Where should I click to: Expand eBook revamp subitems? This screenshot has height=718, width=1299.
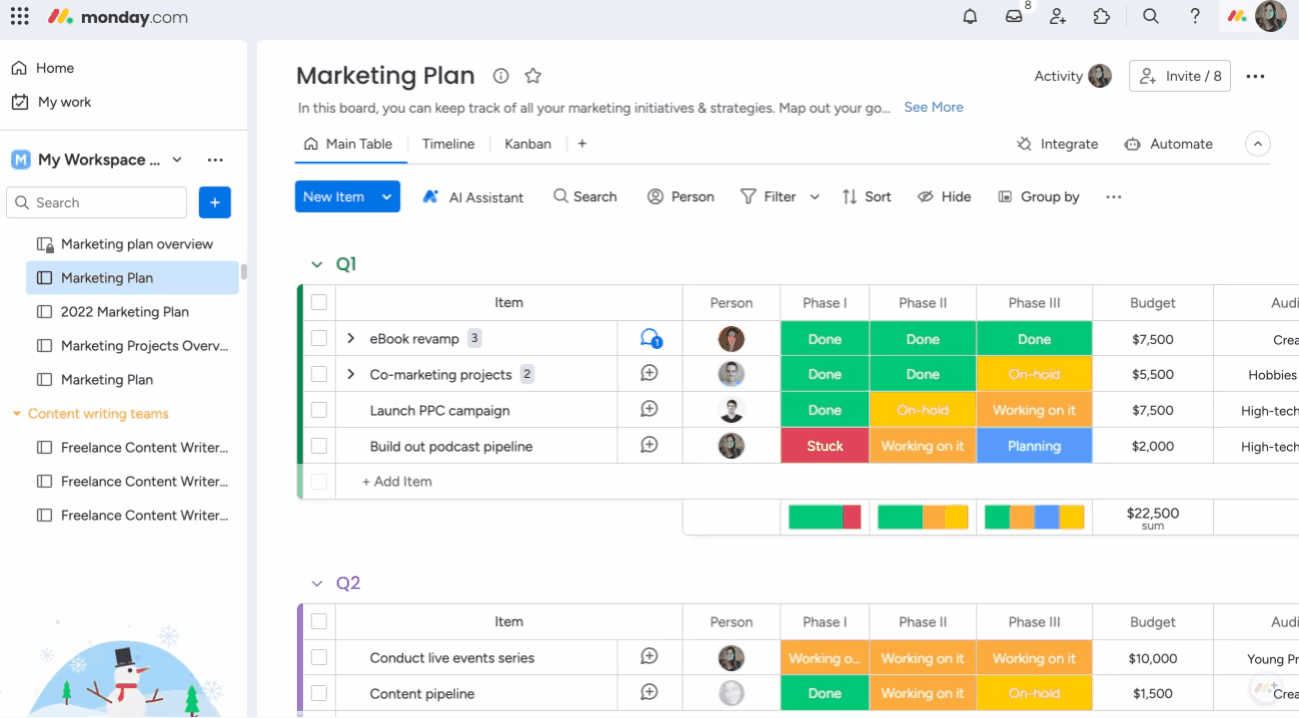point(351,339)
